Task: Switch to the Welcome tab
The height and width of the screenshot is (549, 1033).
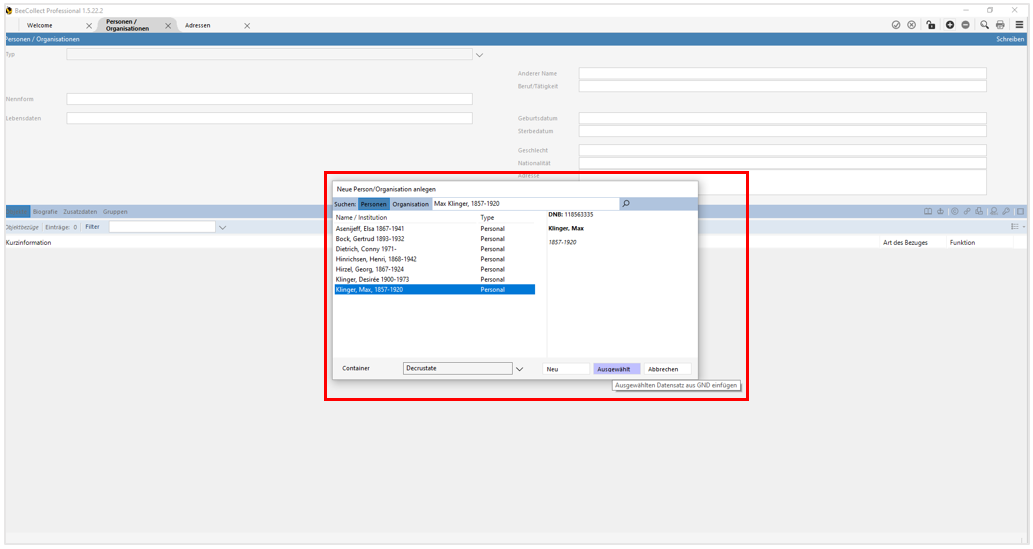Action: [40, 25]
